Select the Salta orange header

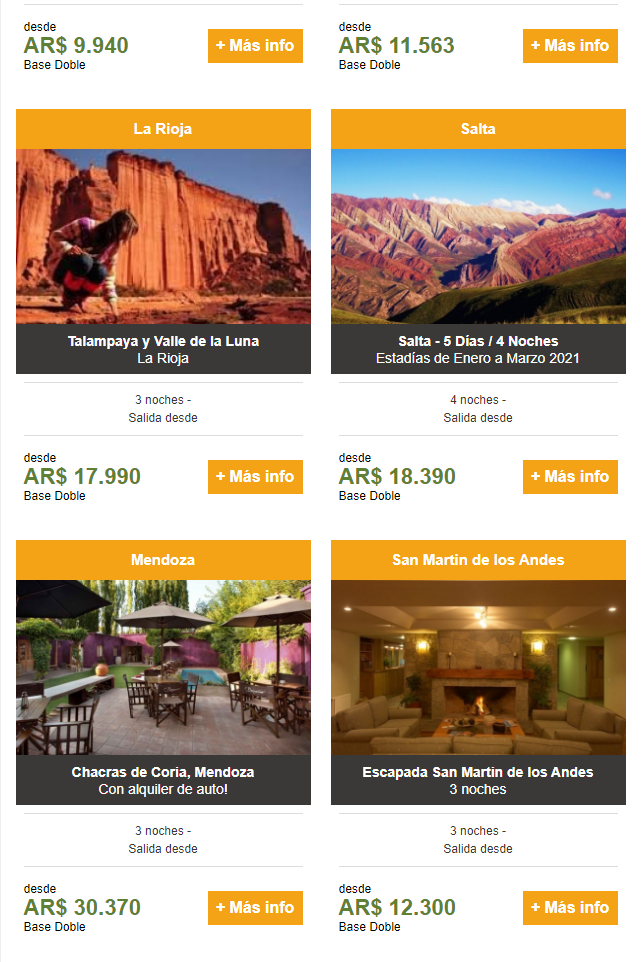coord(478,129)
